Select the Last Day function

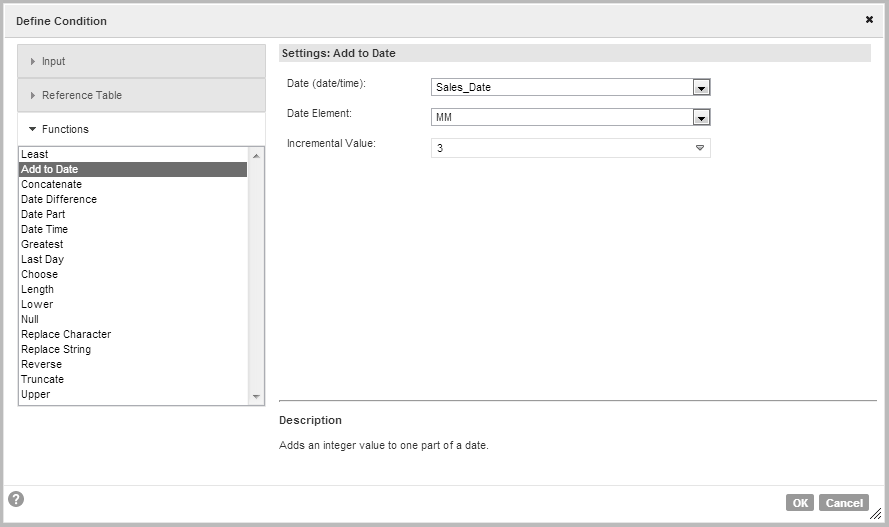click(x=133, y=260)
